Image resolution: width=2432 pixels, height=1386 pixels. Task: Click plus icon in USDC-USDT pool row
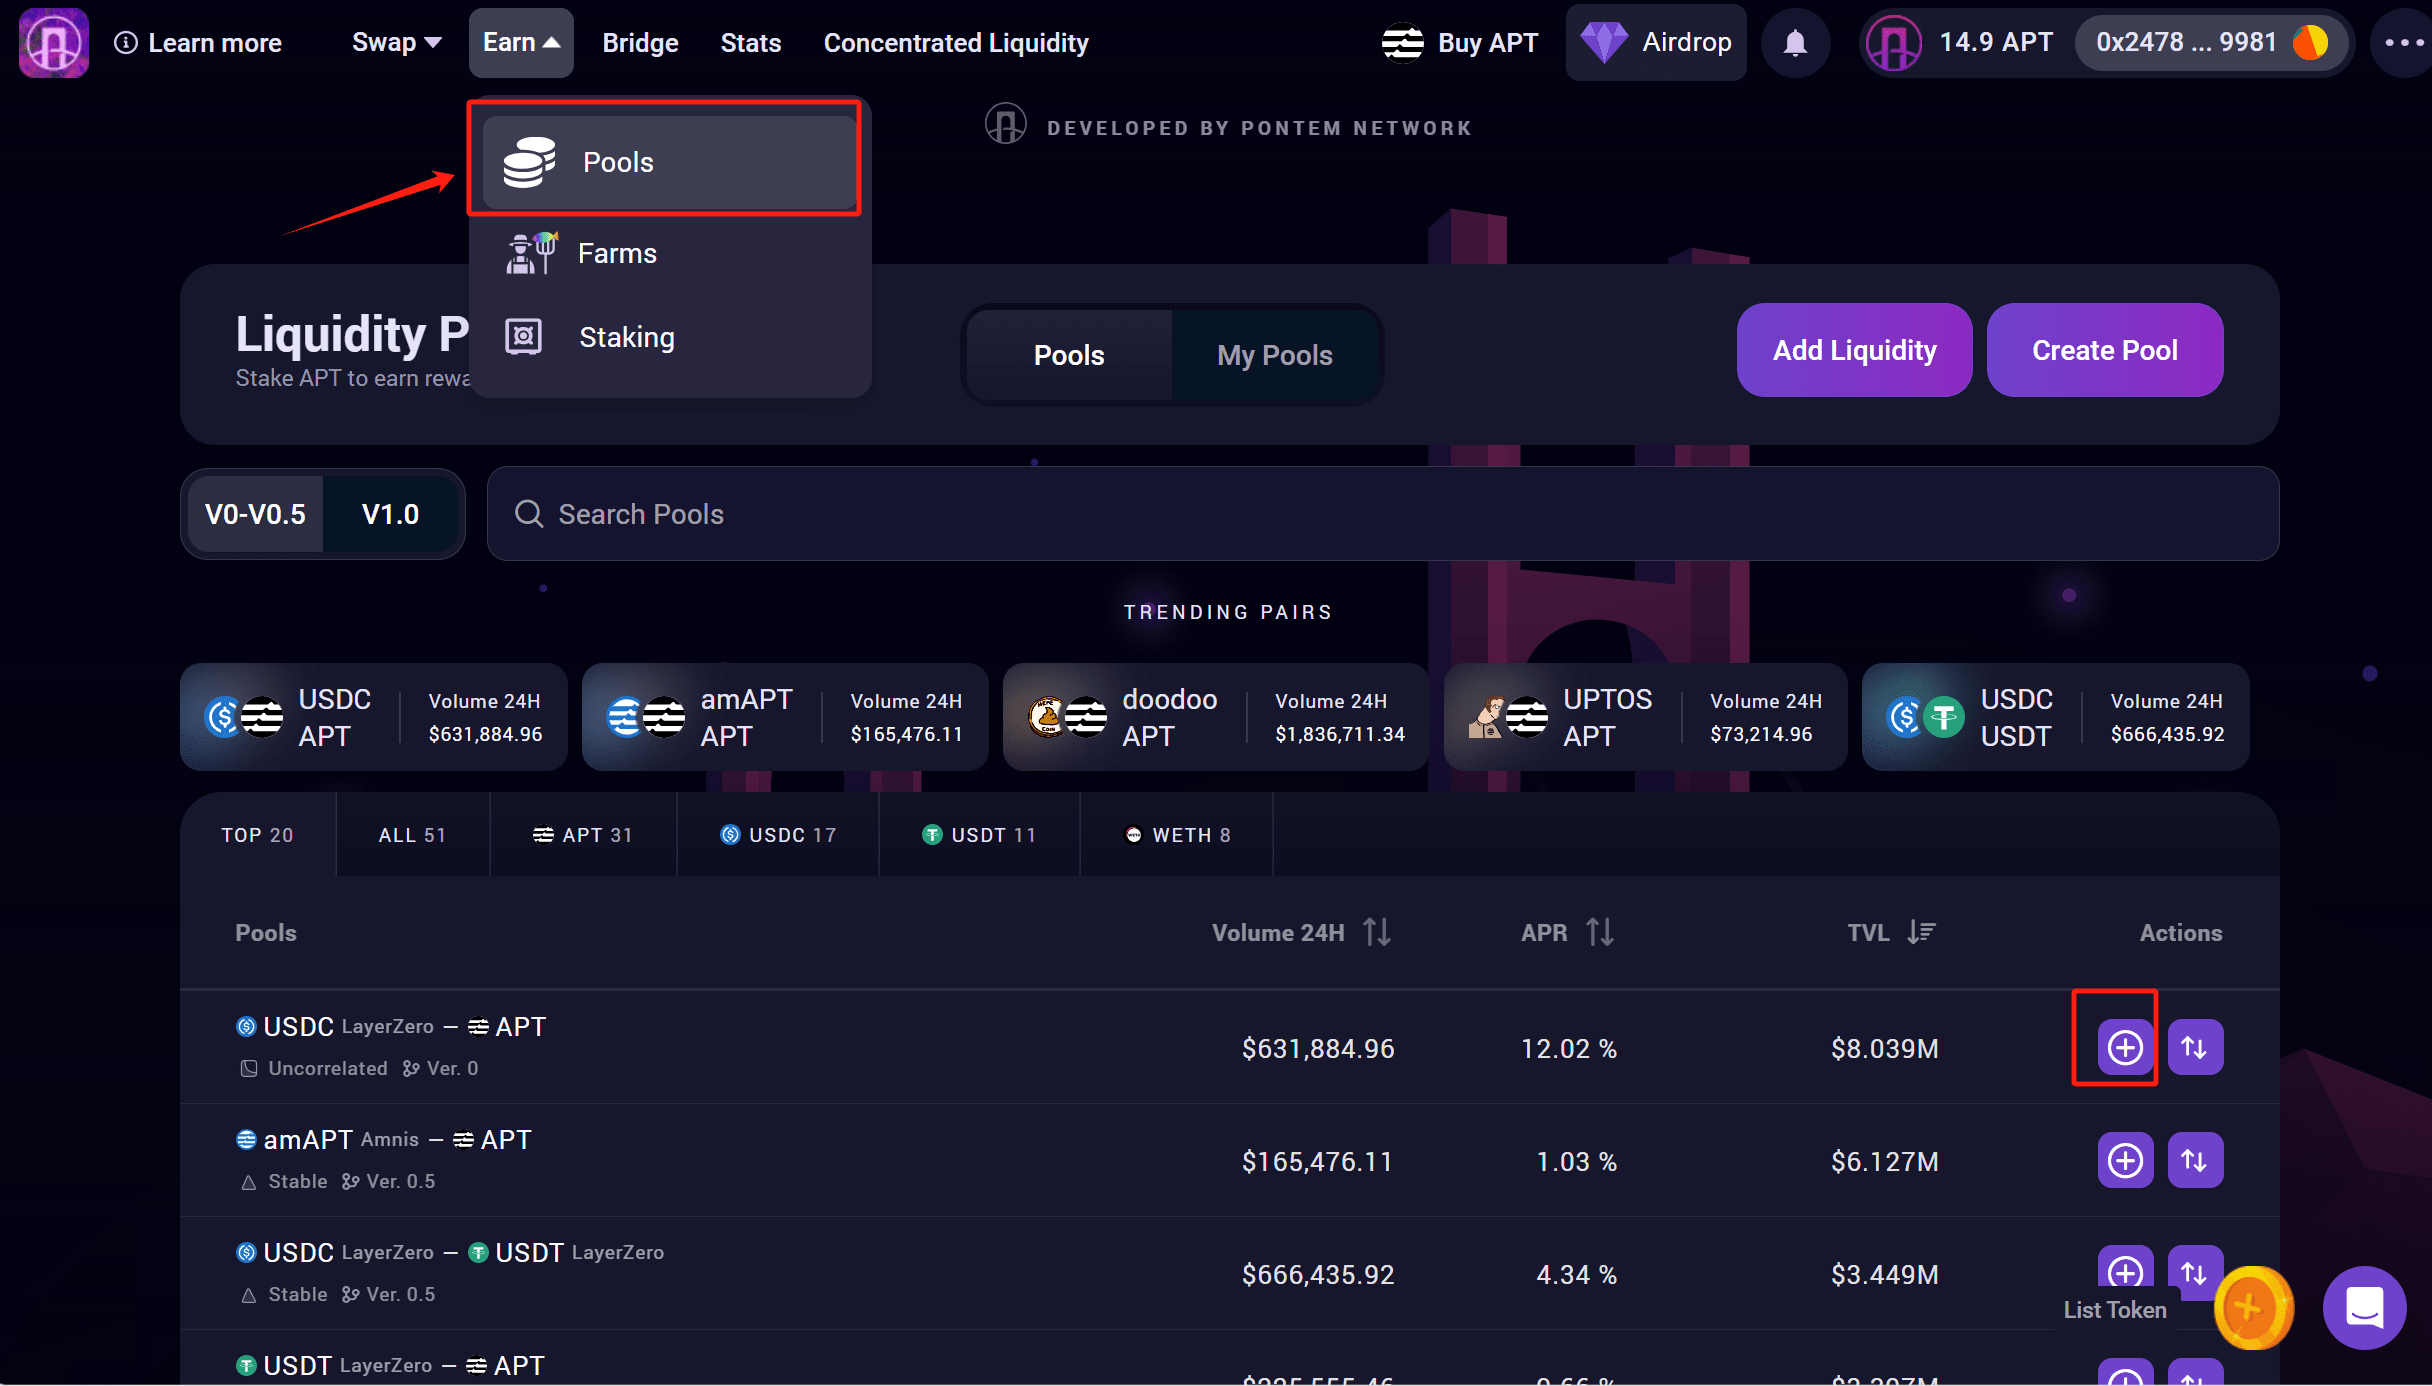tap(2124, 1270)
